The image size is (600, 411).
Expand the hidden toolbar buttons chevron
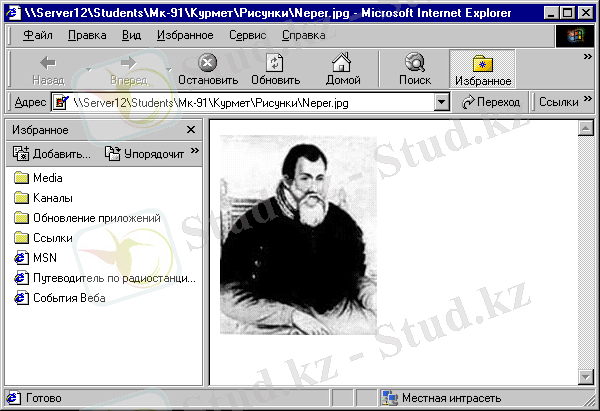click(x=587, y=57)
